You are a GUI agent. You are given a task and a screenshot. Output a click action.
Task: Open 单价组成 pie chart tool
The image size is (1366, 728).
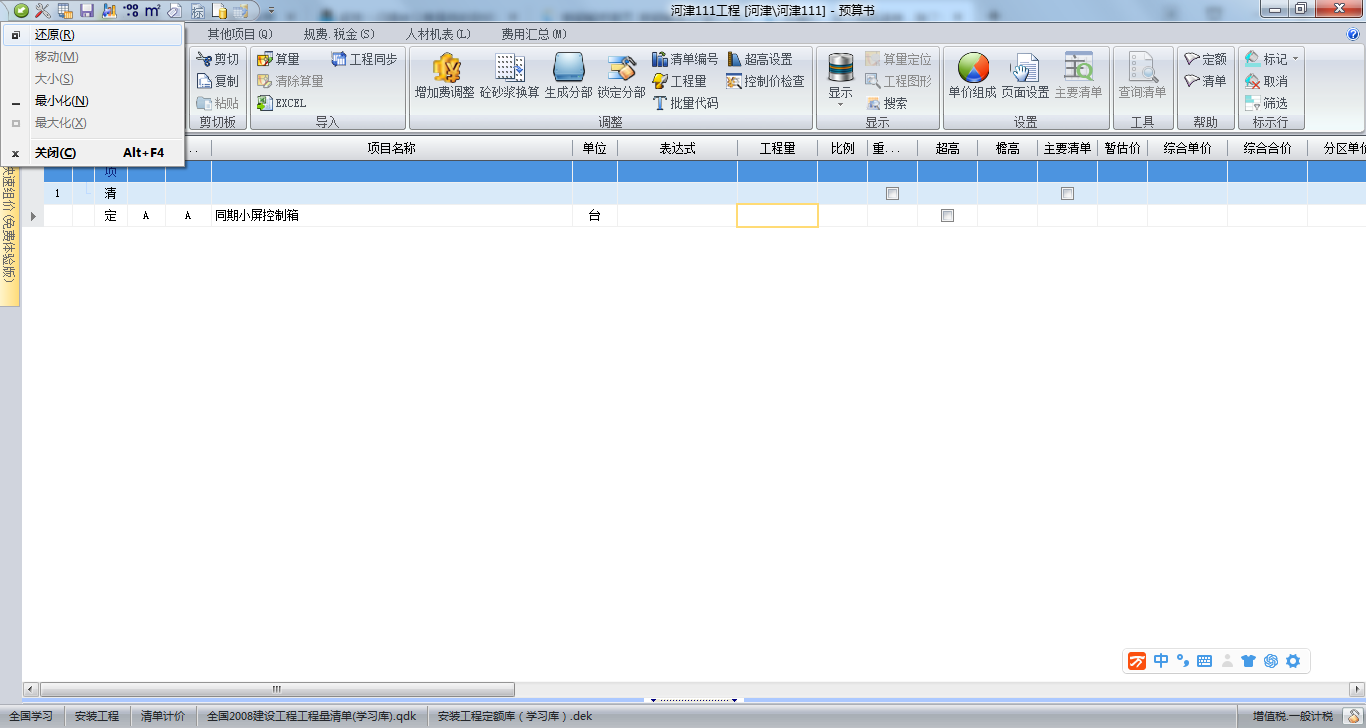(x=973, y=76)
